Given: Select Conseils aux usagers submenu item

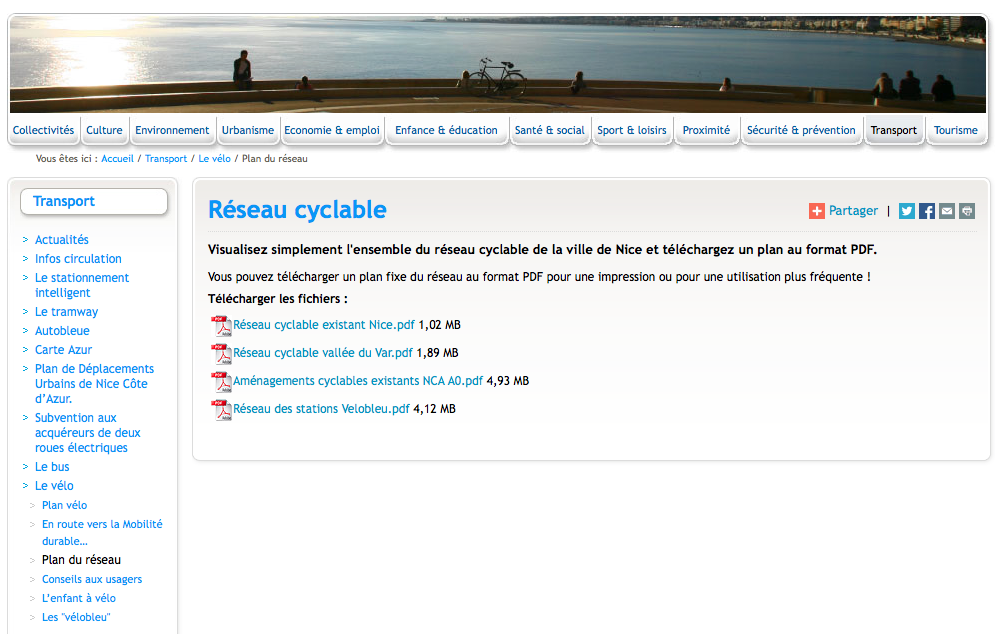Looking at the screenshot, I should pyautogui.click(x=92, y=579).
